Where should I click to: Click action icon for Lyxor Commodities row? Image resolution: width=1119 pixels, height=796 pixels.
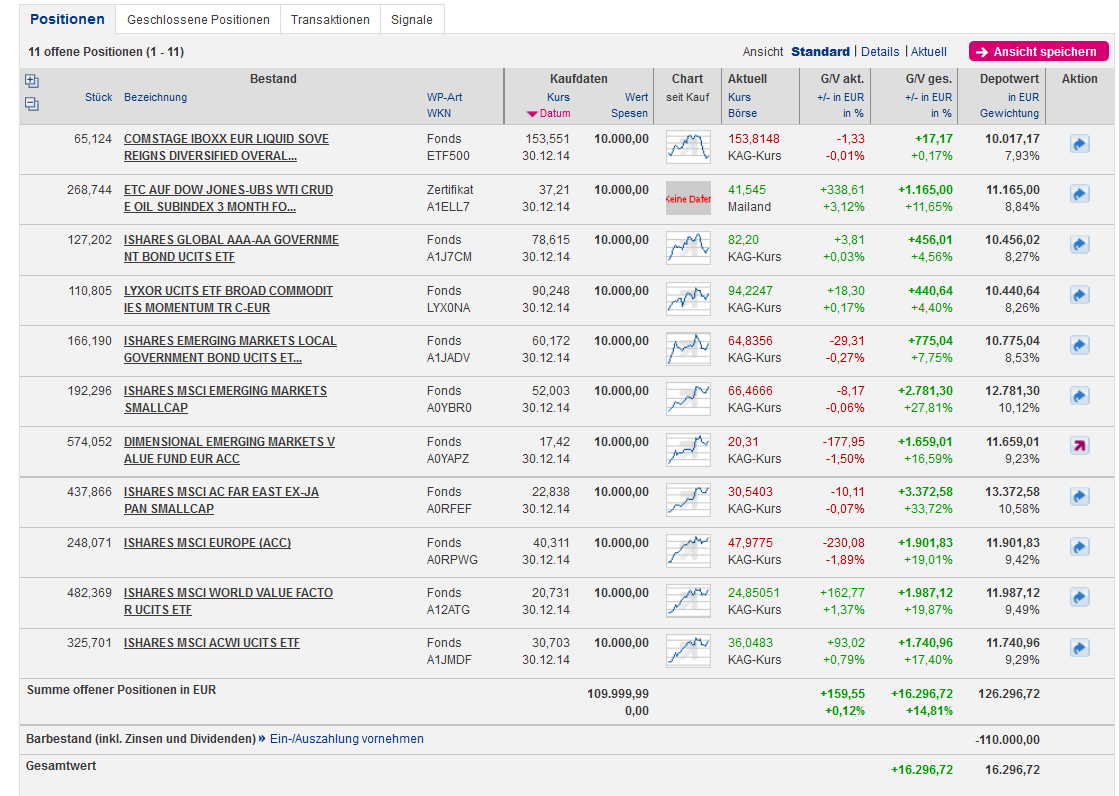(1079, 295)
